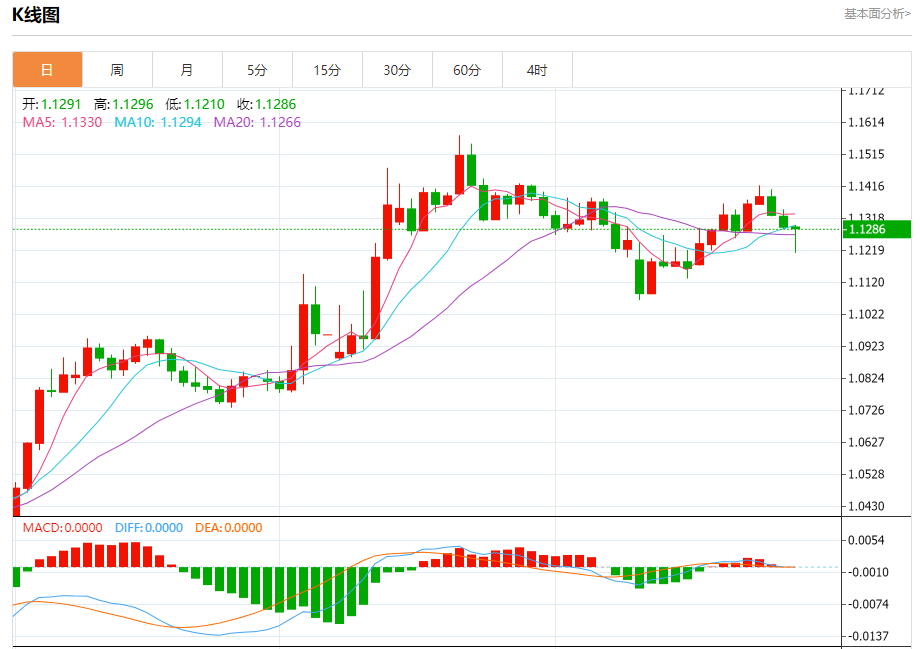Open the 5分 interval tab
This screenshot has width=920, height=649.
click(x=257, y=70)
